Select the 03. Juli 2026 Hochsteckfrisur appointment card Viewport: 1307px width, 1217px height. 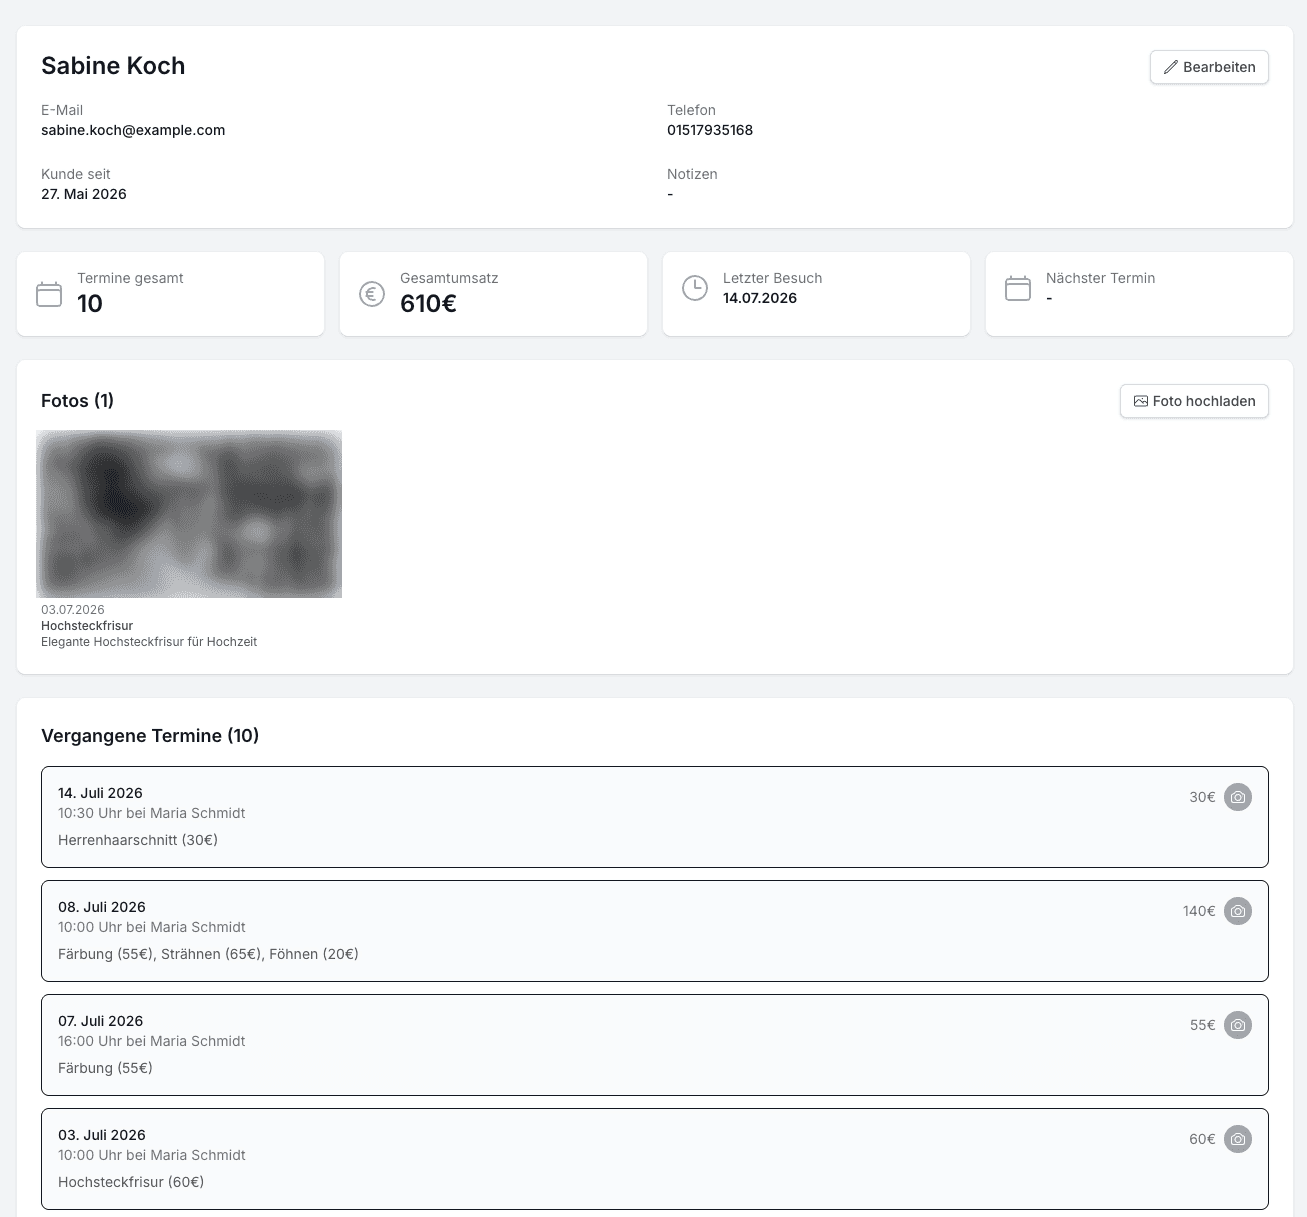[x=655, y=1159]
